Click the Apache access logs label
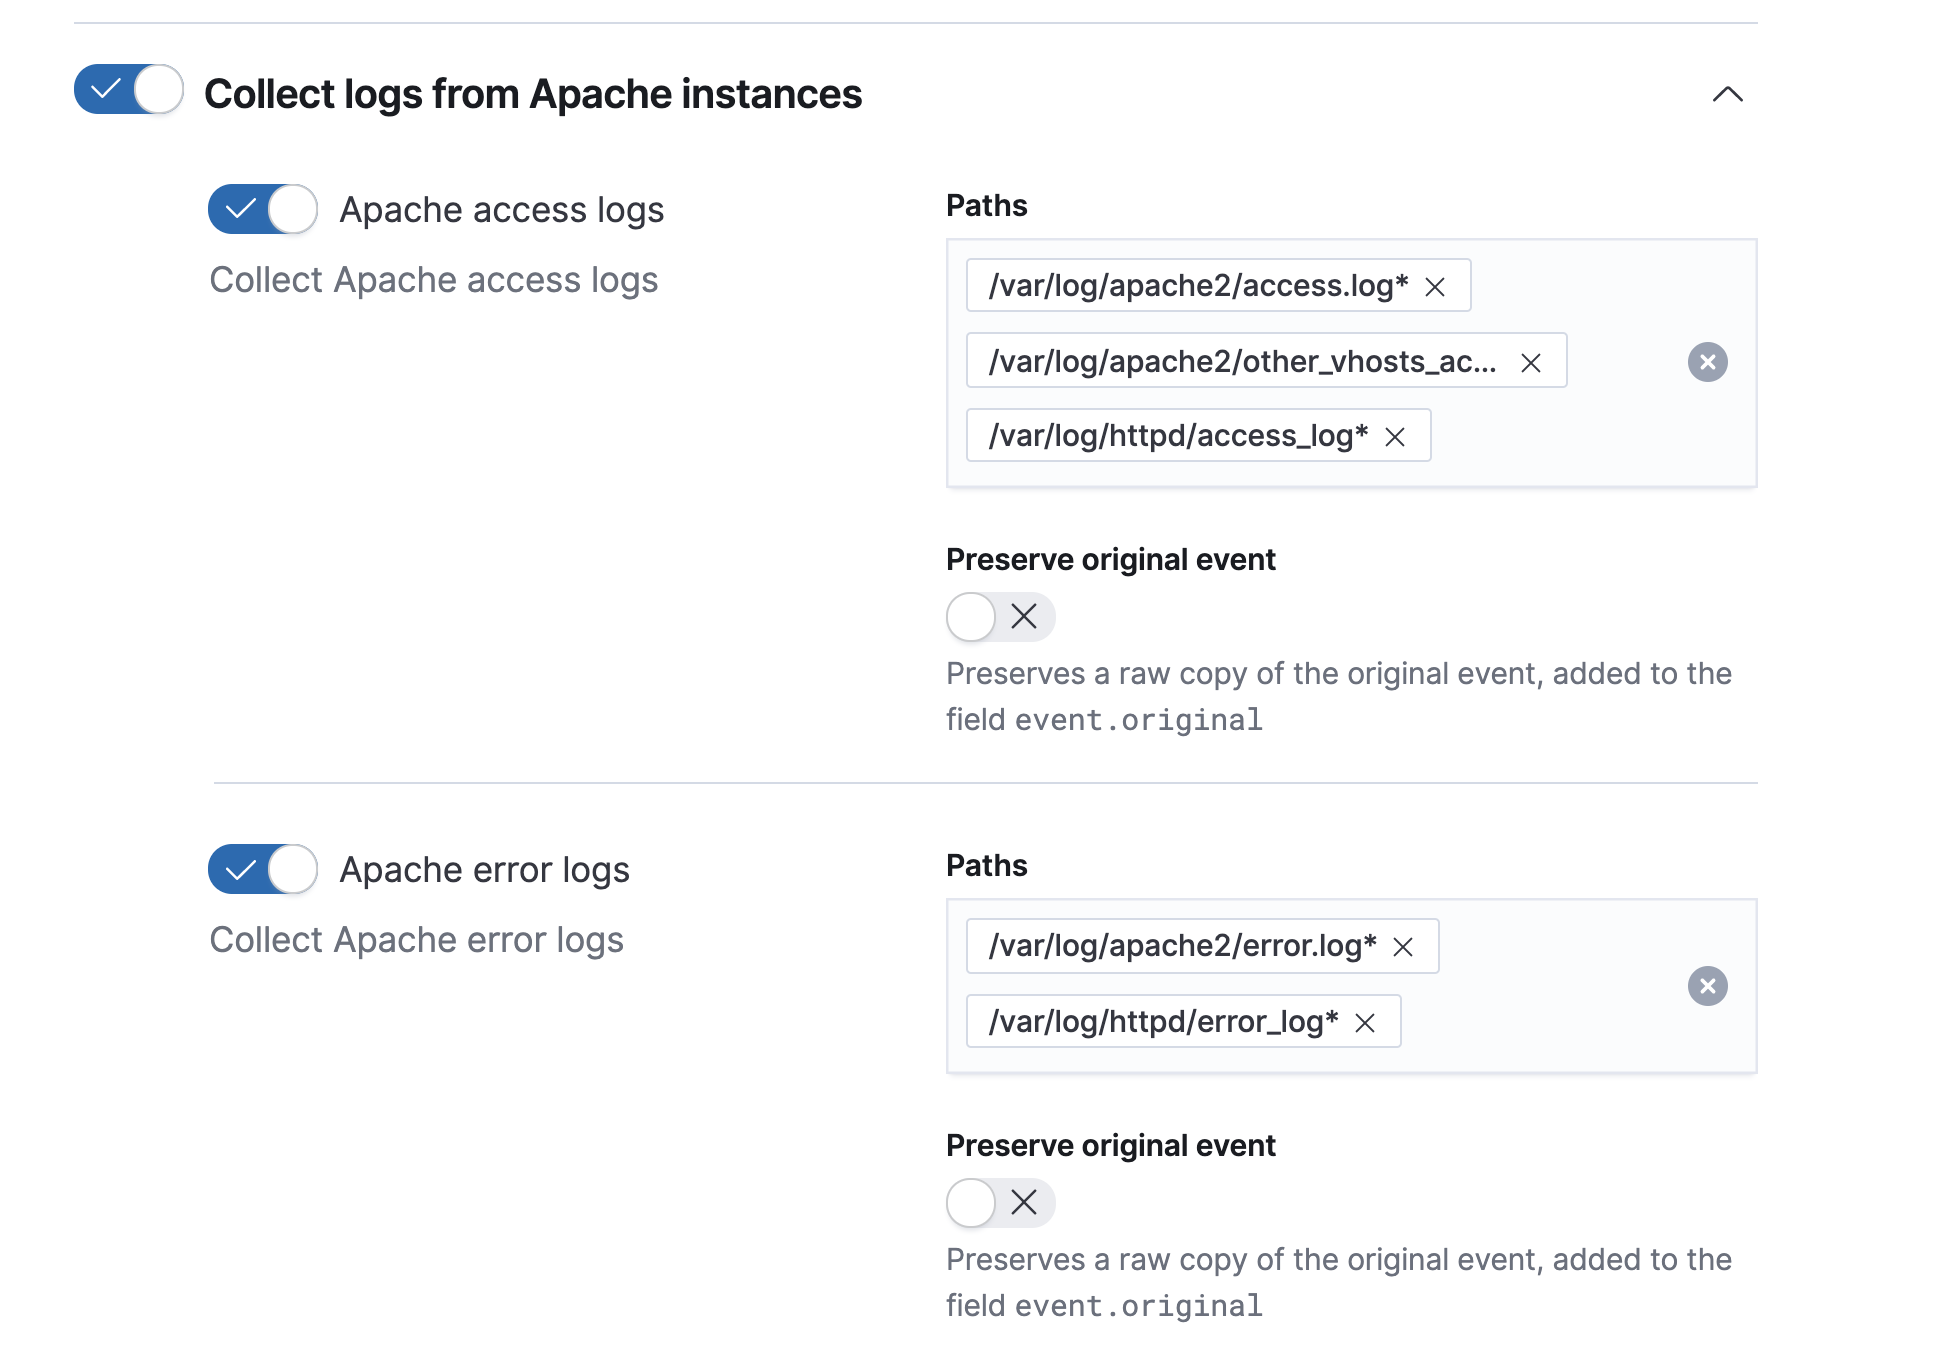Screen dimensions: 1950x1354 [x=501, y=210]
